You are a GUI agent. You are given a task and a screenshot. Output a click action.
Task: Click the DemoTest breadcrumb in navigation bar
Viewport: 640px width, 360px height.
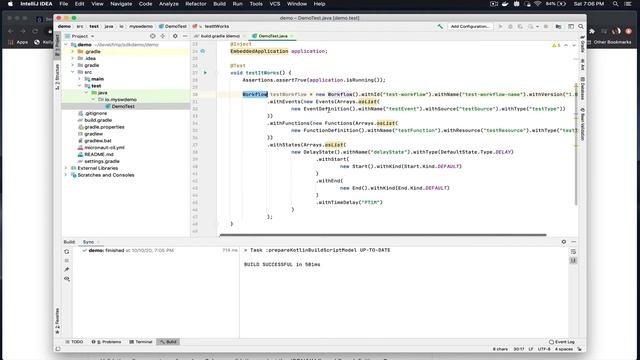(x=173, y=26)
